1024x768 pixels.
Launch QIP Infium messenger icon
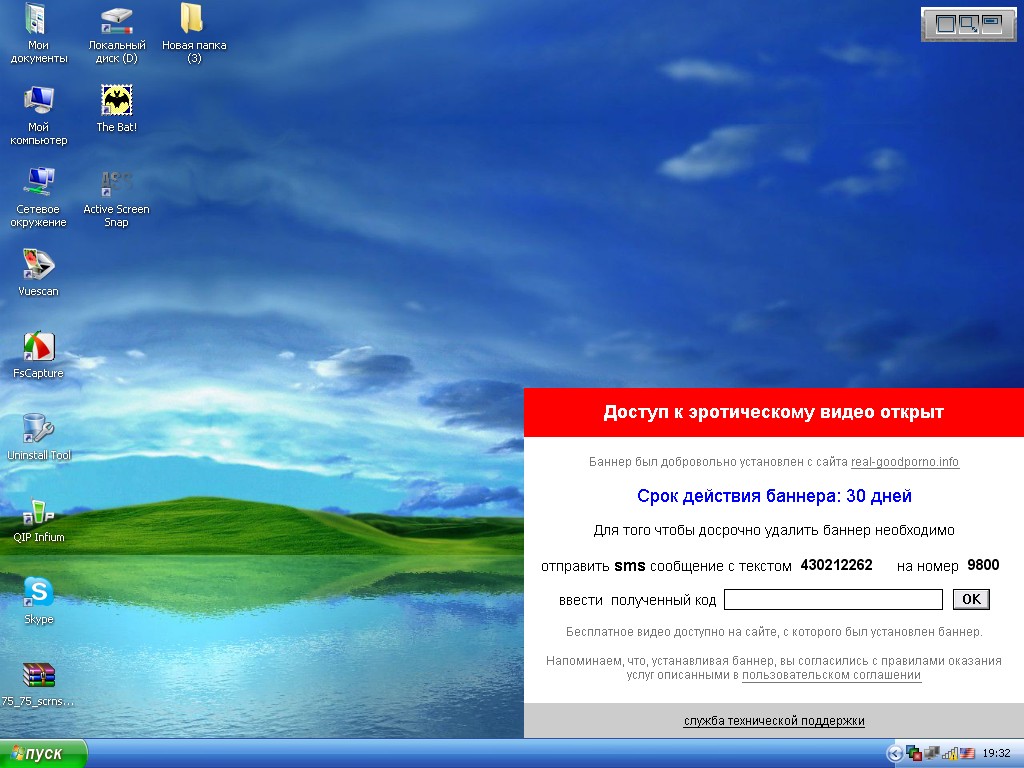[38, 512]
